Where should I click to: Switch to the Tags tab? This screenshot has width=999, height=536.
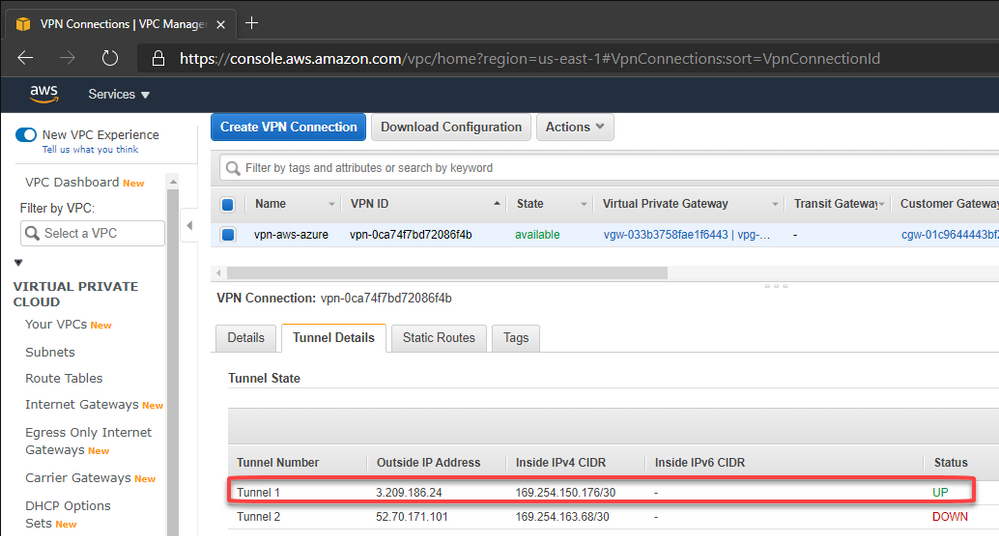pos(515,338)
